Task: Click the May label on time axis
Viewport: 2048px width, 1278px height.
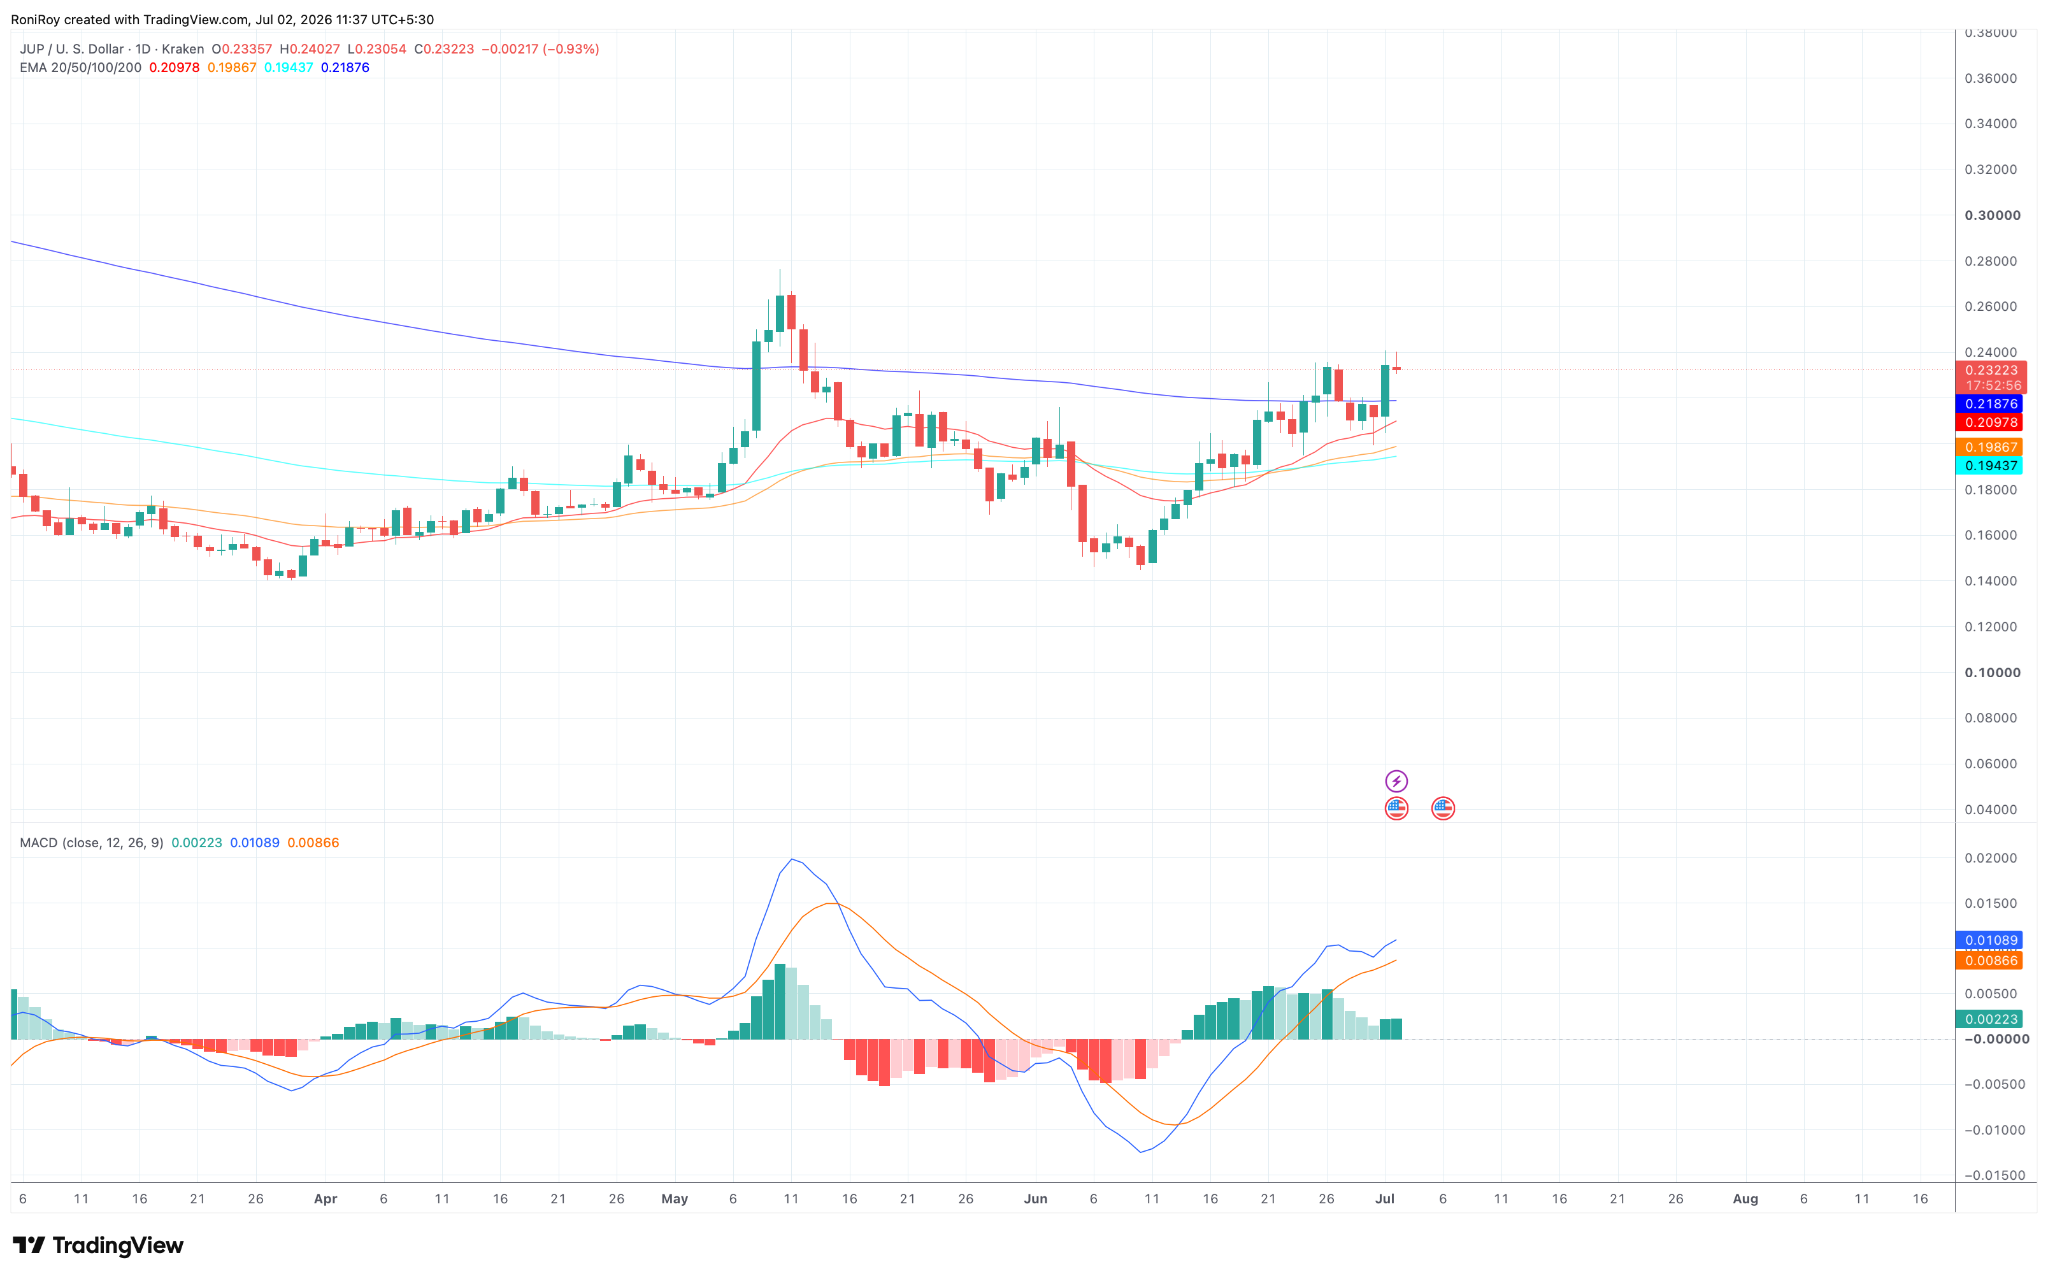Action: click(x=675, y=1199)
